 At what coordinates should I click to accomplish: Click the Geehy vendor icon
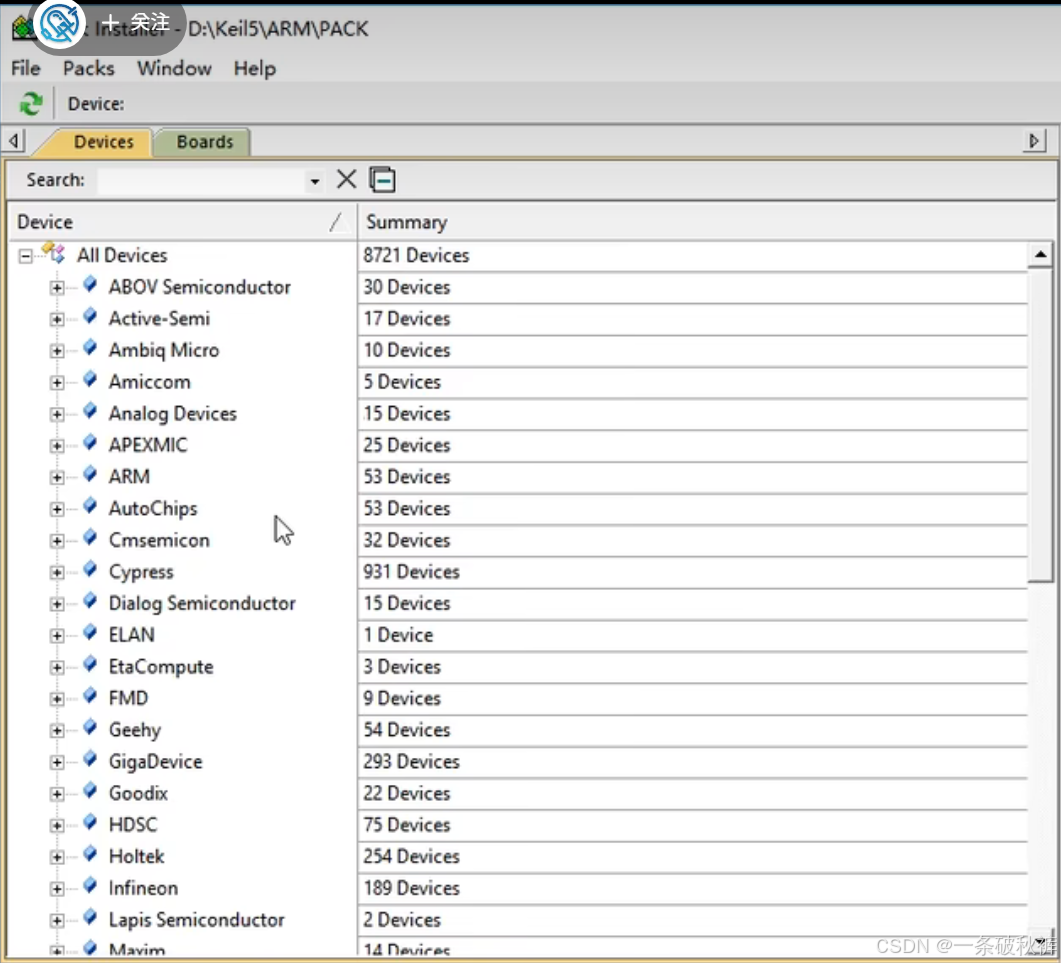(x=90, y=728)
